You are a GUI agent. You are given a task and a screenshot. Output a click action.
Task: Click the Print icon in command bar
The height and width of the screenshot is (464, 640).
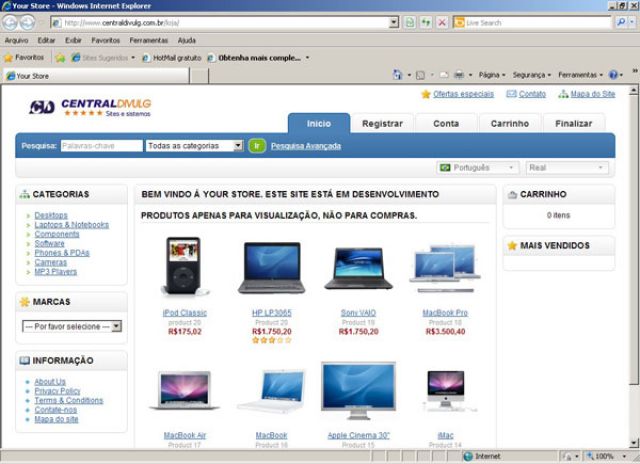click(x=459, y=75)
